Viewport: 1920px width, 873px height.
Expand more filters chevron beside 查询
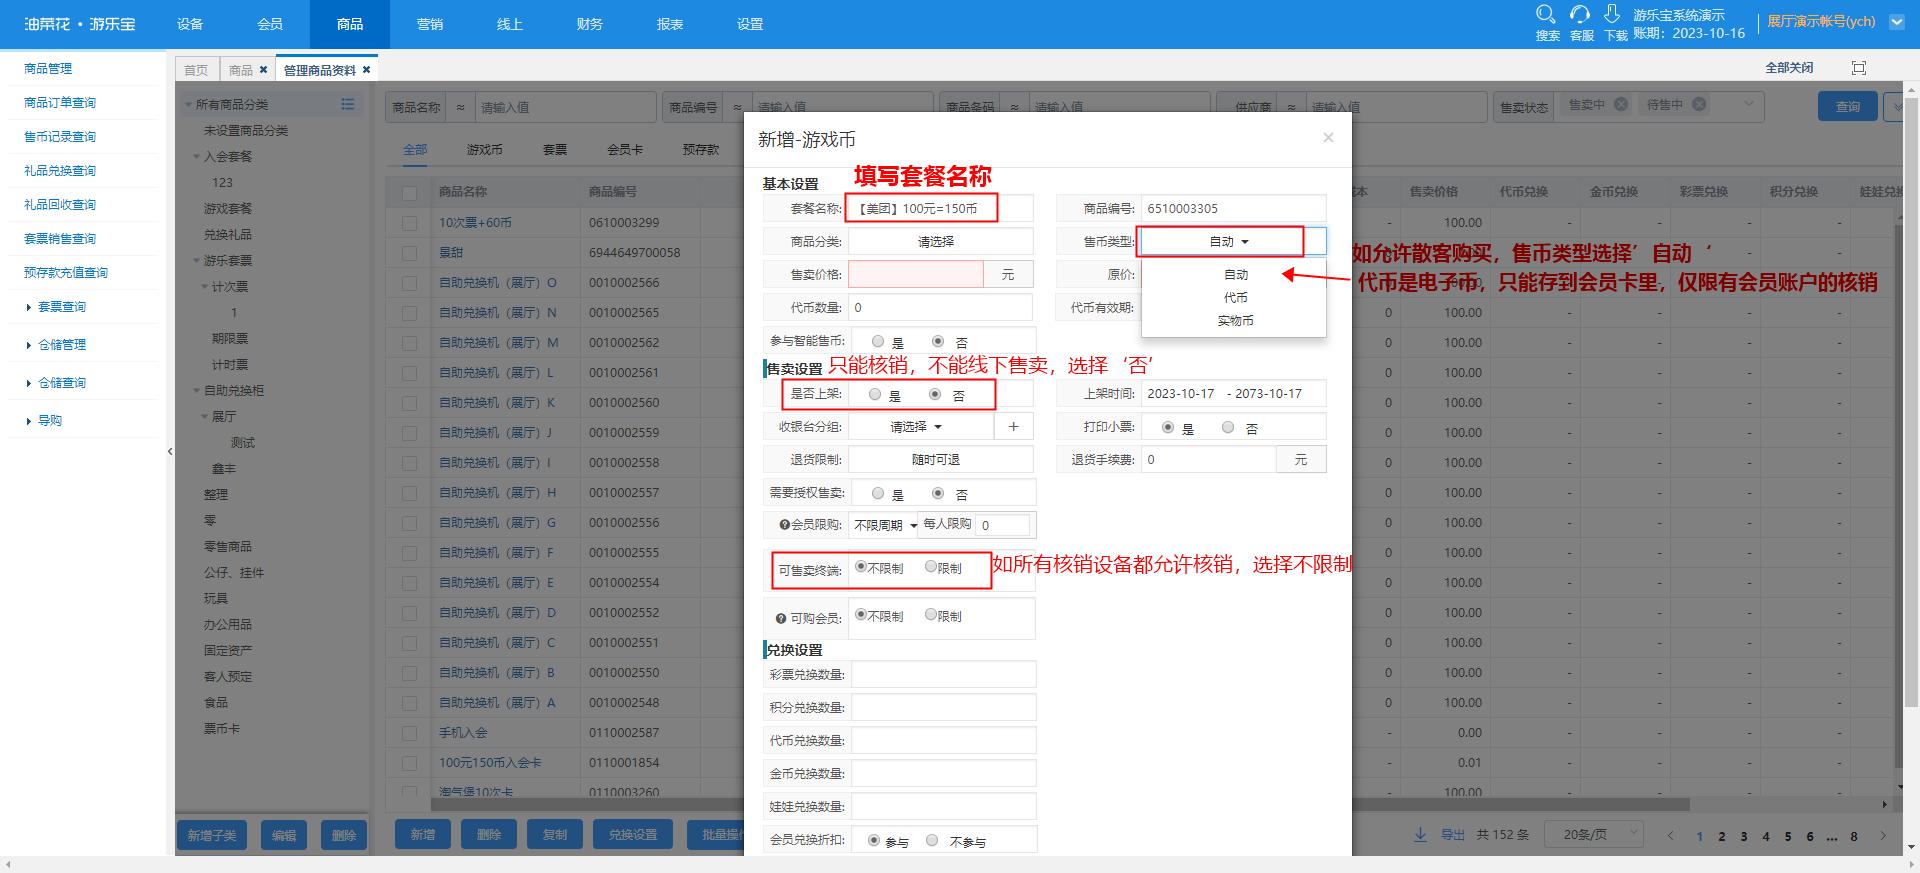[x=1894, y=106]
